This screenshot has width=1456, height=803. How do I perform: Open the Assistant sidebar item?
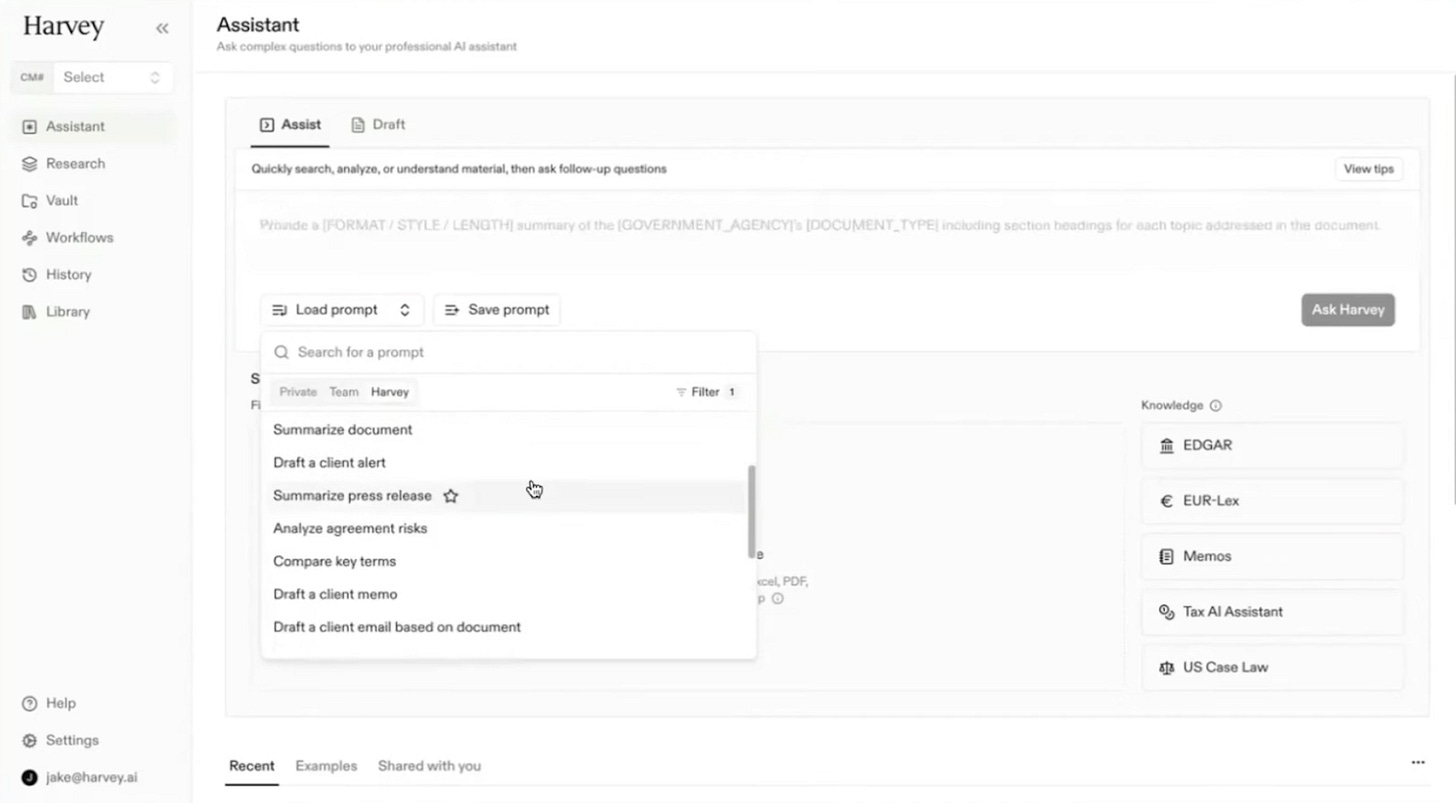pyautogui.click(x=93, y=127)
